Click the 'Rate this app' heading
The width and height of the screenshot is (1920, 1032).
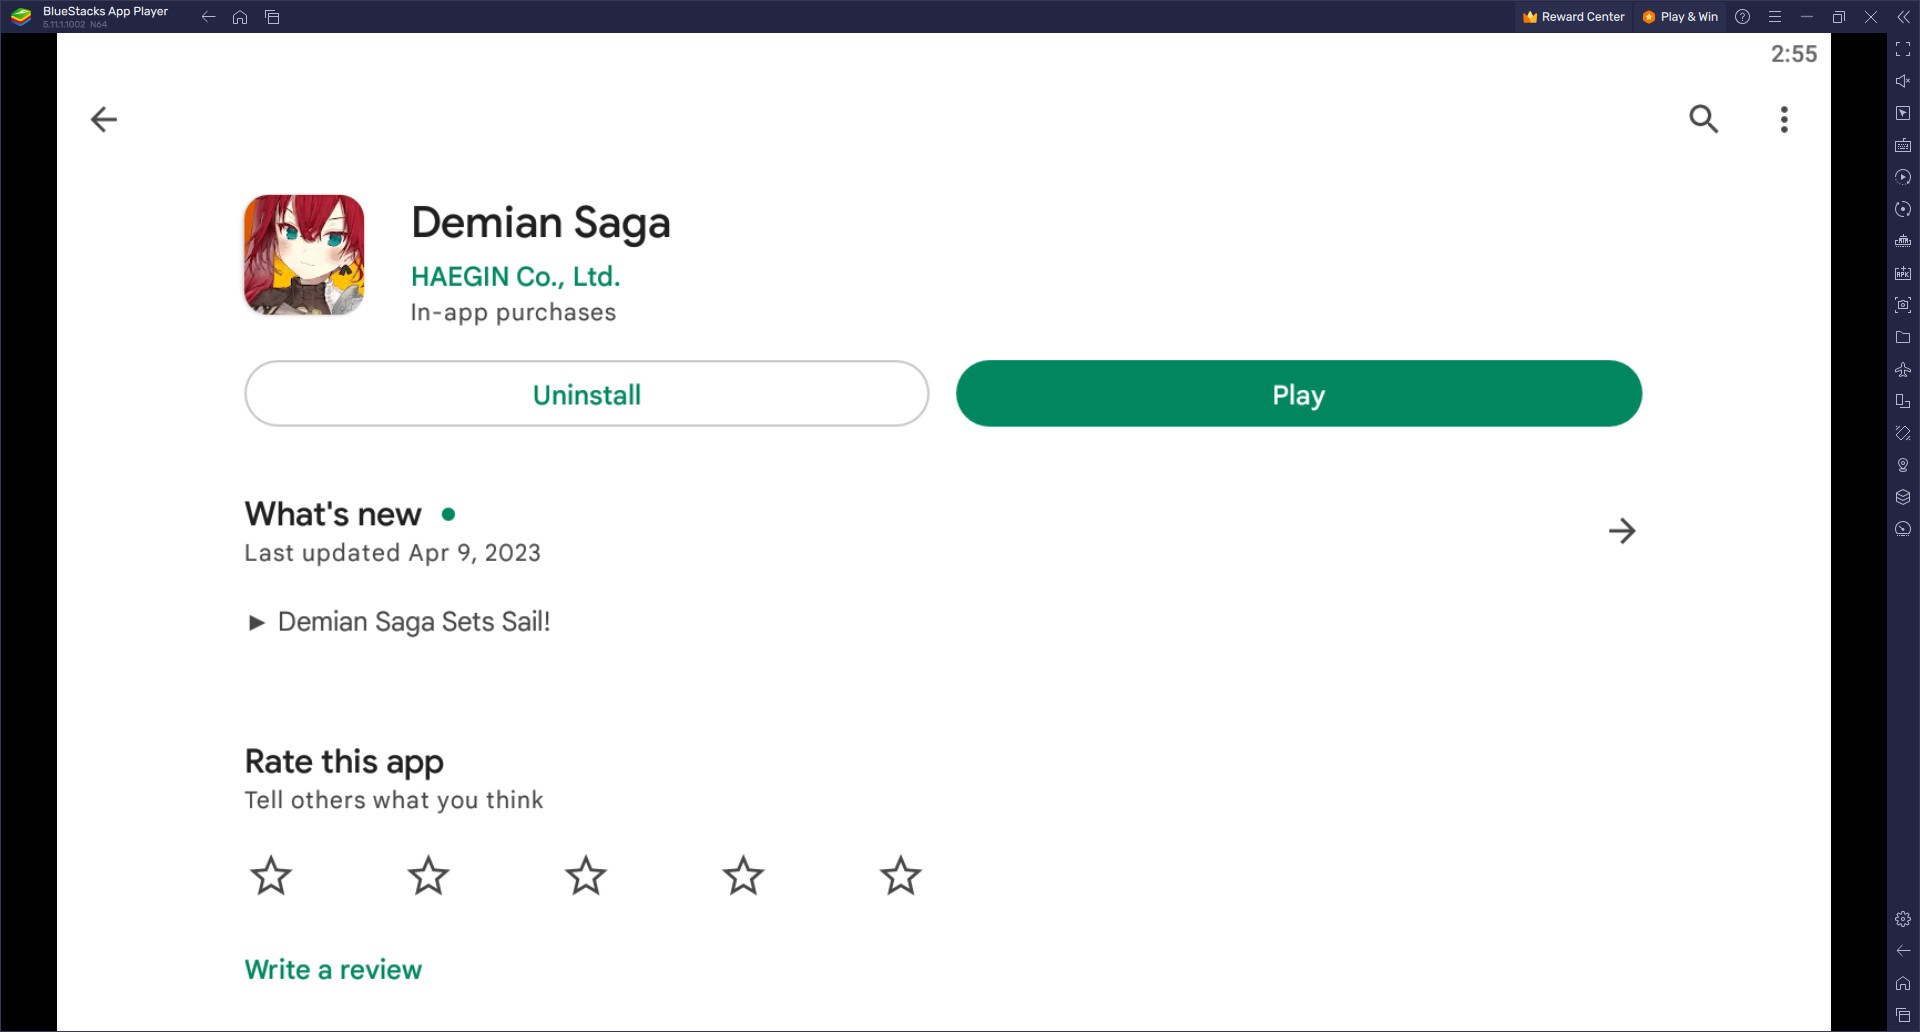[344, 762]
